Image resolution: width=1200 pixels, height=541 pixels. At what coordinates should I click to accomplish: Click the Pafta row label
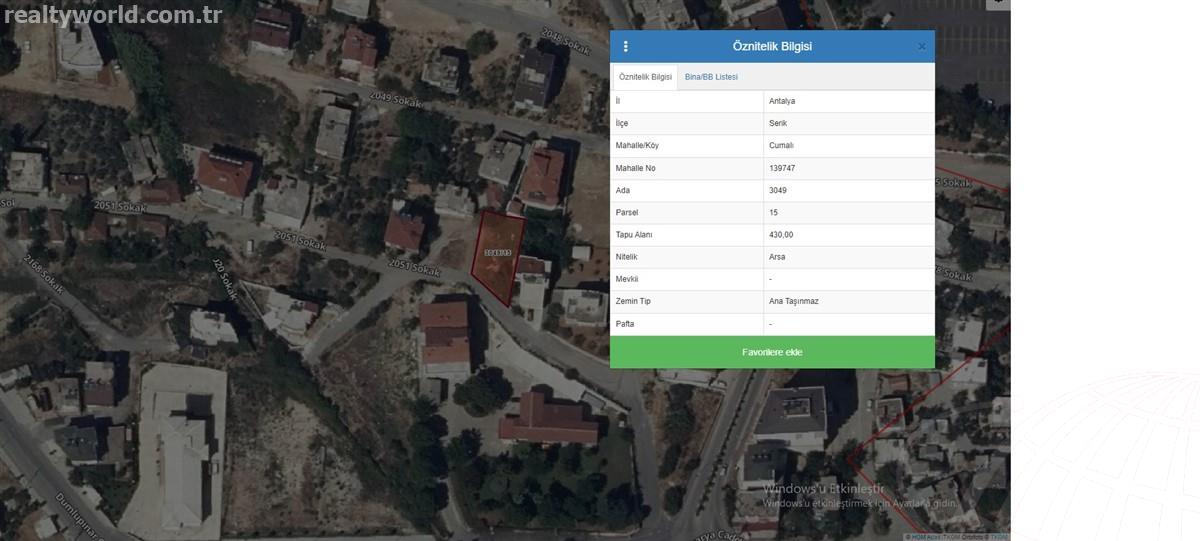click(x=625, y=324)
